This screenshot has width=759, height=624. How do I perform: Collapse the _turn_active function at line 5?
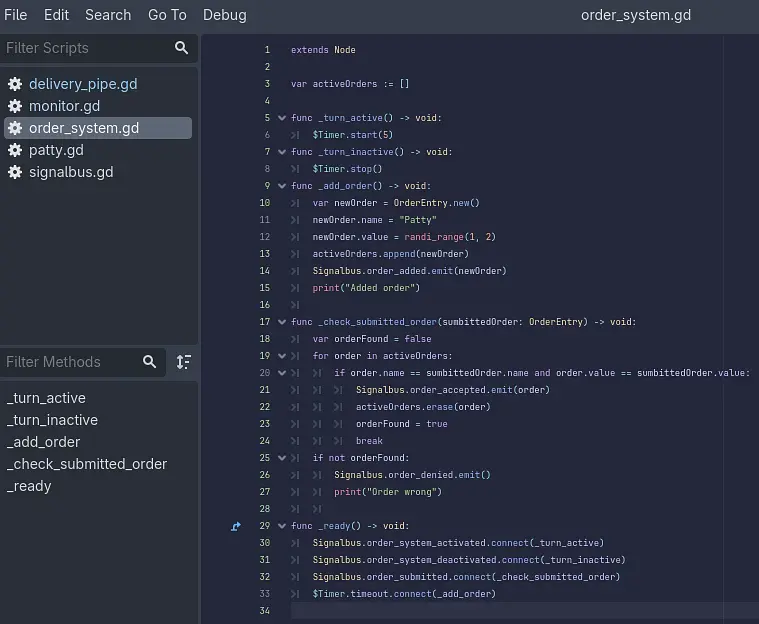(x=282, y=118)
